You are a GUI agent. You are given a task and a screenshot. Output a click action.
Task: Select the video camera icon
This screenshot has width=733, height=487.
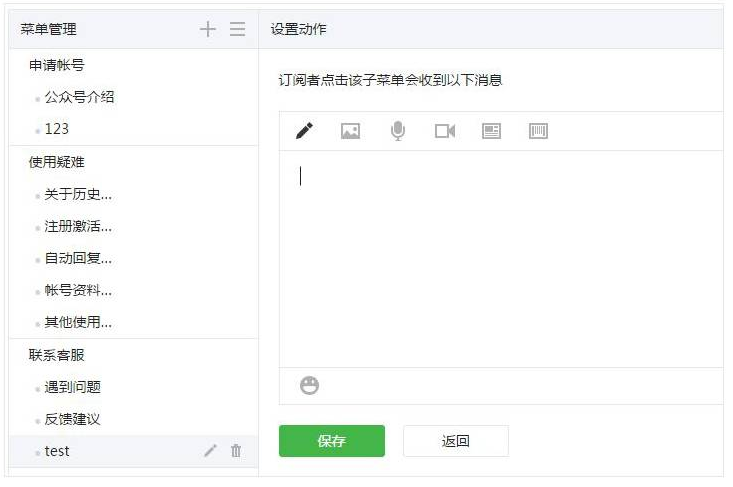click(445, 131)
